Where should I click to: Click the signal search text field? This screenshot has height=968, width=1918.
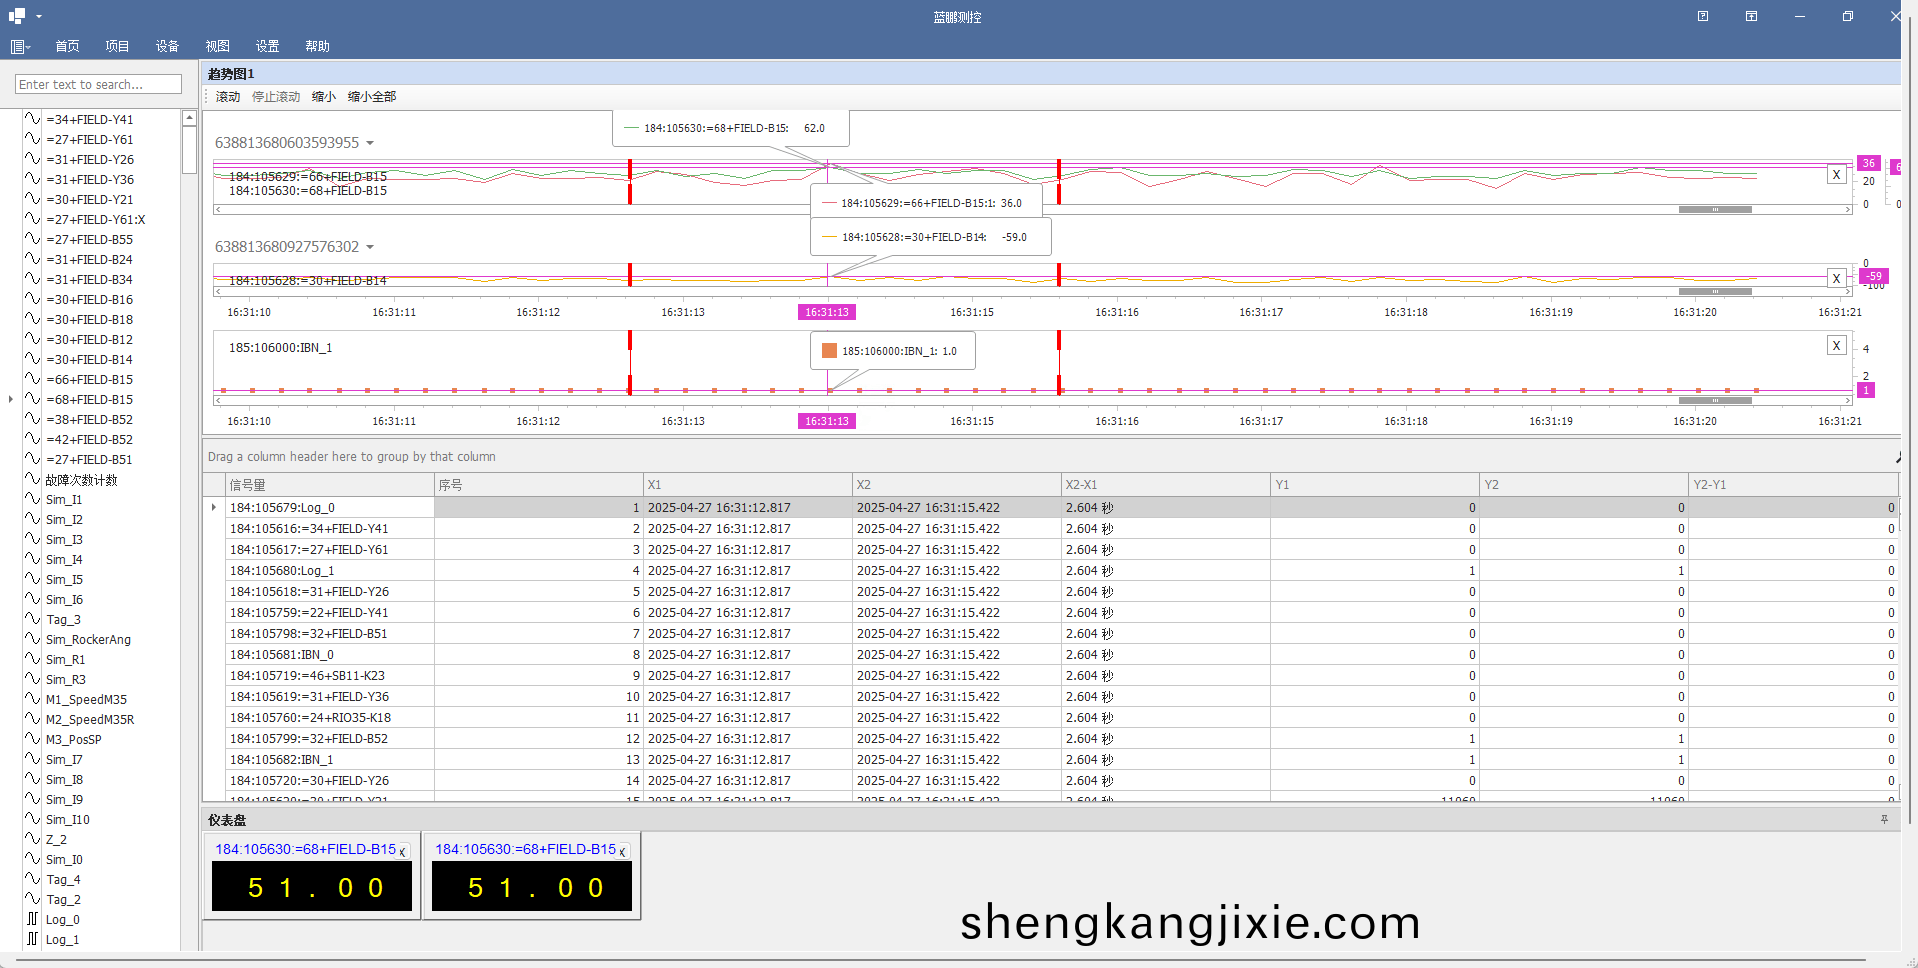[98, 85]
